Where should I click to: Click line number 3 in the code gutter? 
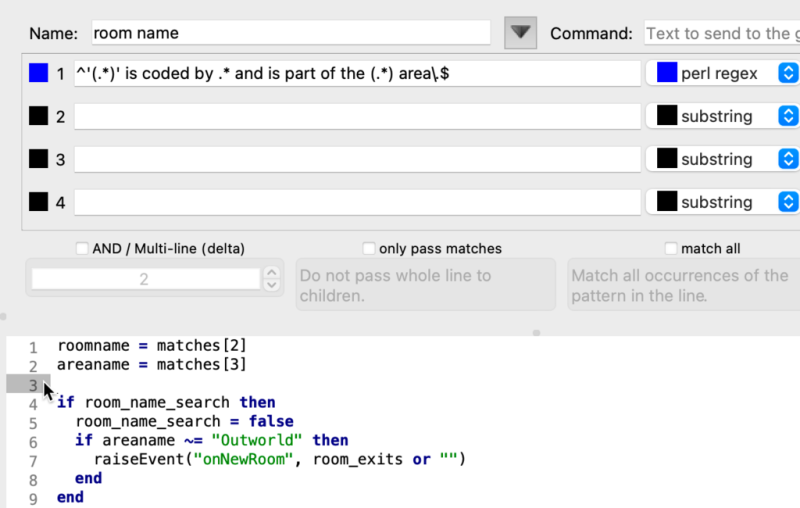(32, 385)
